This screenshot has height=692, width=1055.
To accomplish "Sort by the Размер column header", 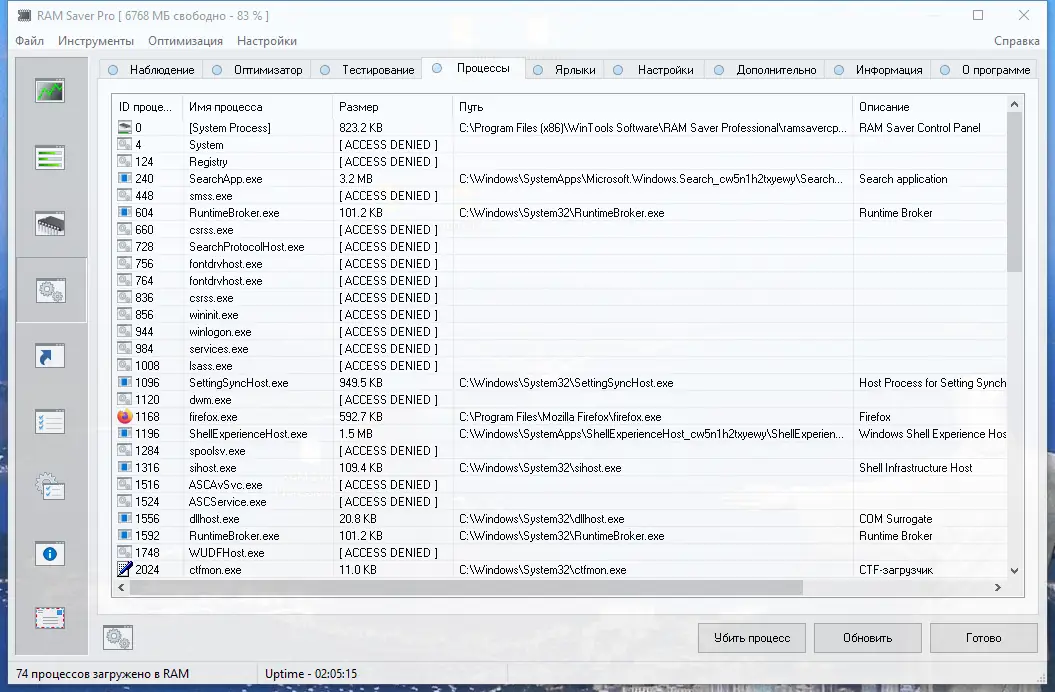I will [392, 107].
